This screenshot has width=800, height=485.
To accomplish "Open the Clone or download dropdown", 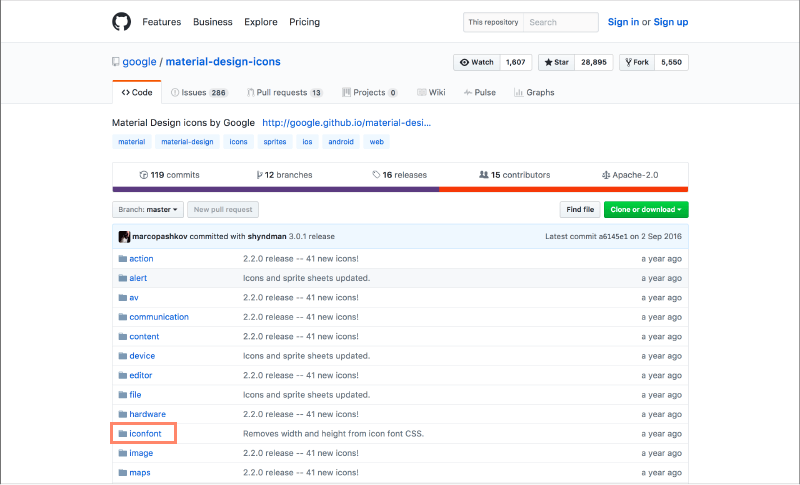I will pyautogui.click(x=647, y=210).
